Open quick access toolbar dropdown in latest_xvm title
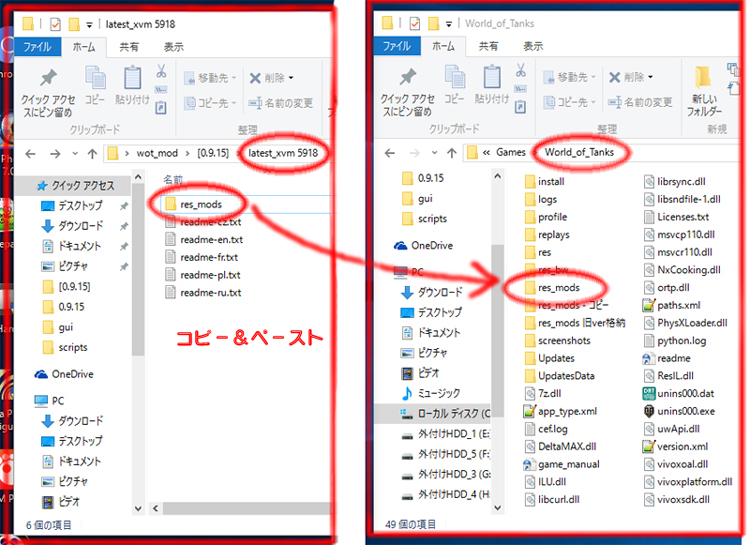The image size is (750, 545). coord(89,24)
